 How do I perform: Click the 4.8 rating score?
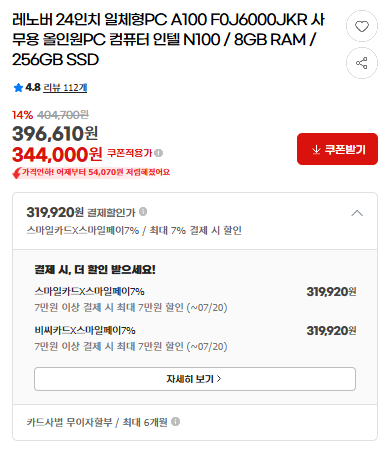pos(33,87)
